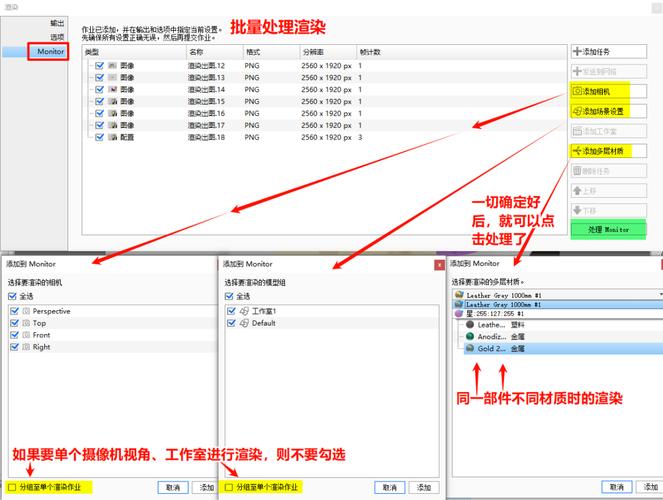This screenshot has height=500, width=663.
Task: Open the 选项 (Options) tab
Action: pyautogui.click(x=56, y=36)
